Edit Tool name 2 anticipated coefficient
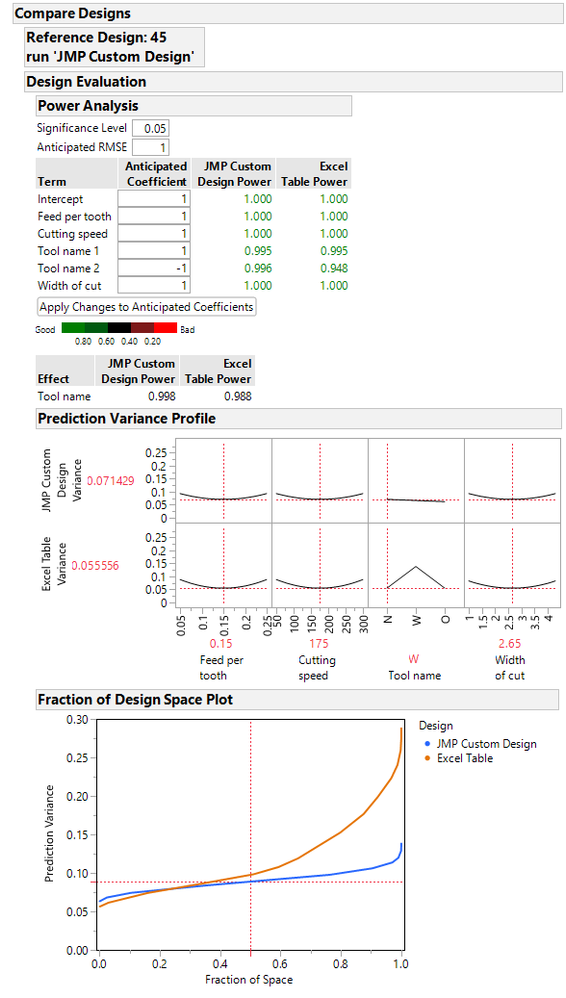 [x=153, y=268]
